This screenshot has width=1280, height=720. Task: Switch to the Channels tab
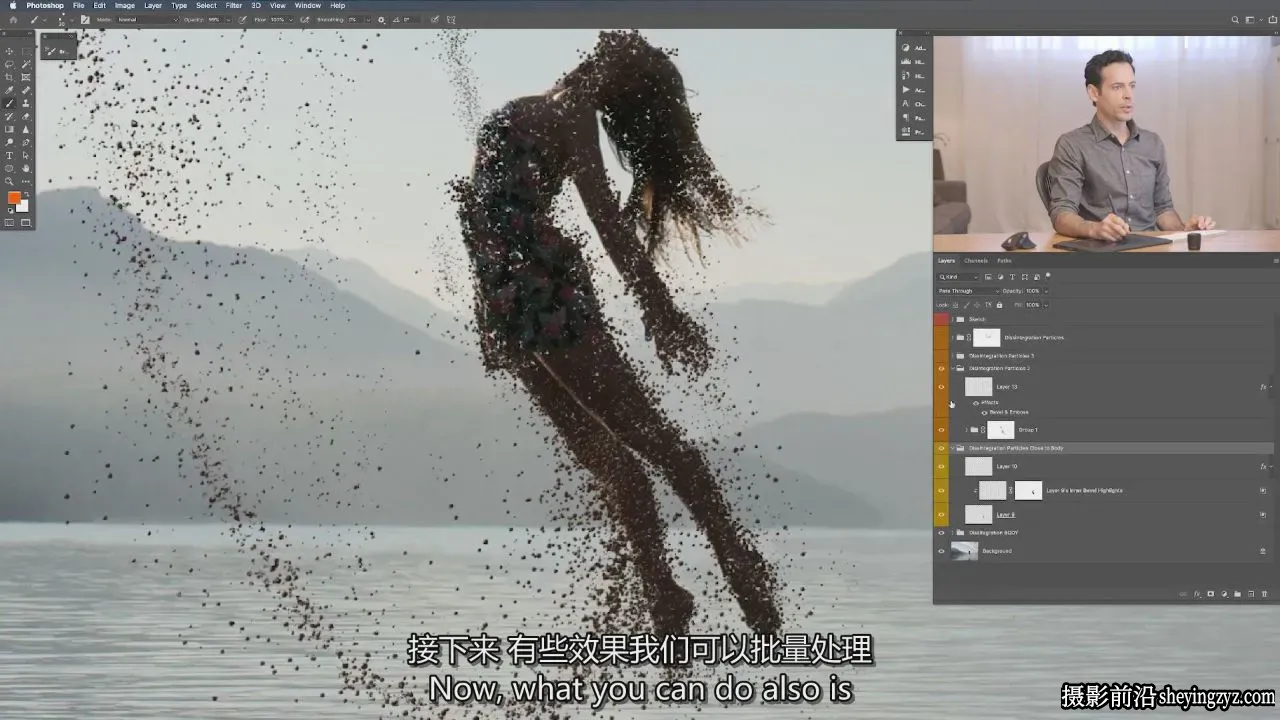[x=976, y=261]
